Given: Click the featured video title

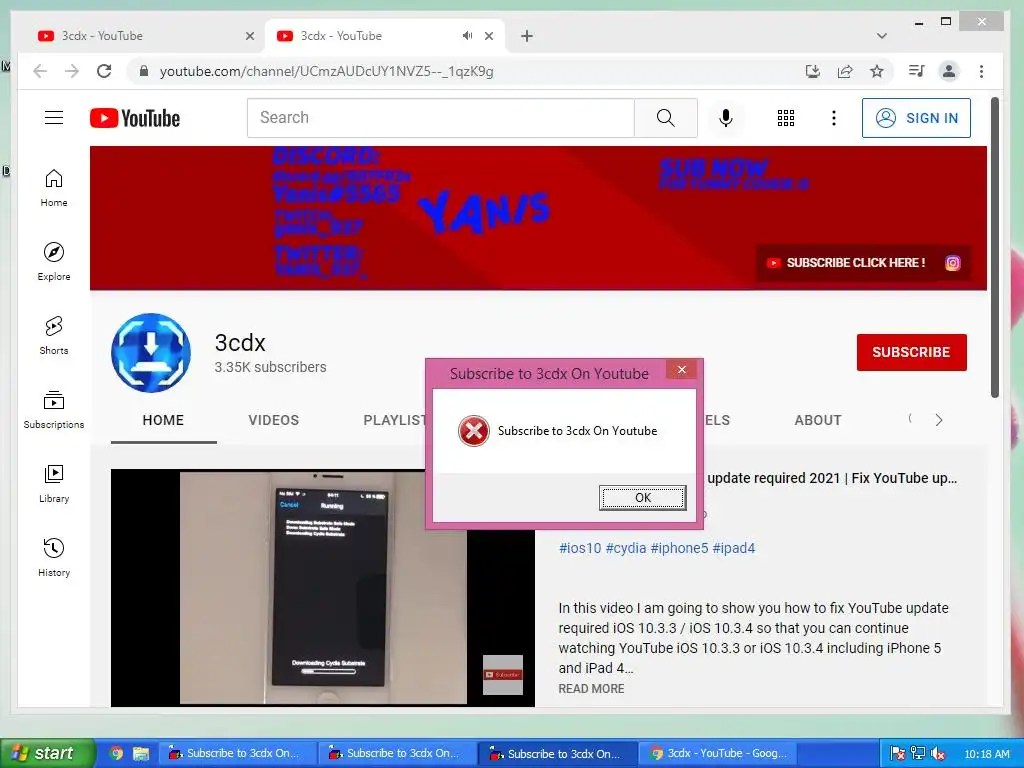Looking at the screenshot, I should pyautogui.click(x=832, y=478).
